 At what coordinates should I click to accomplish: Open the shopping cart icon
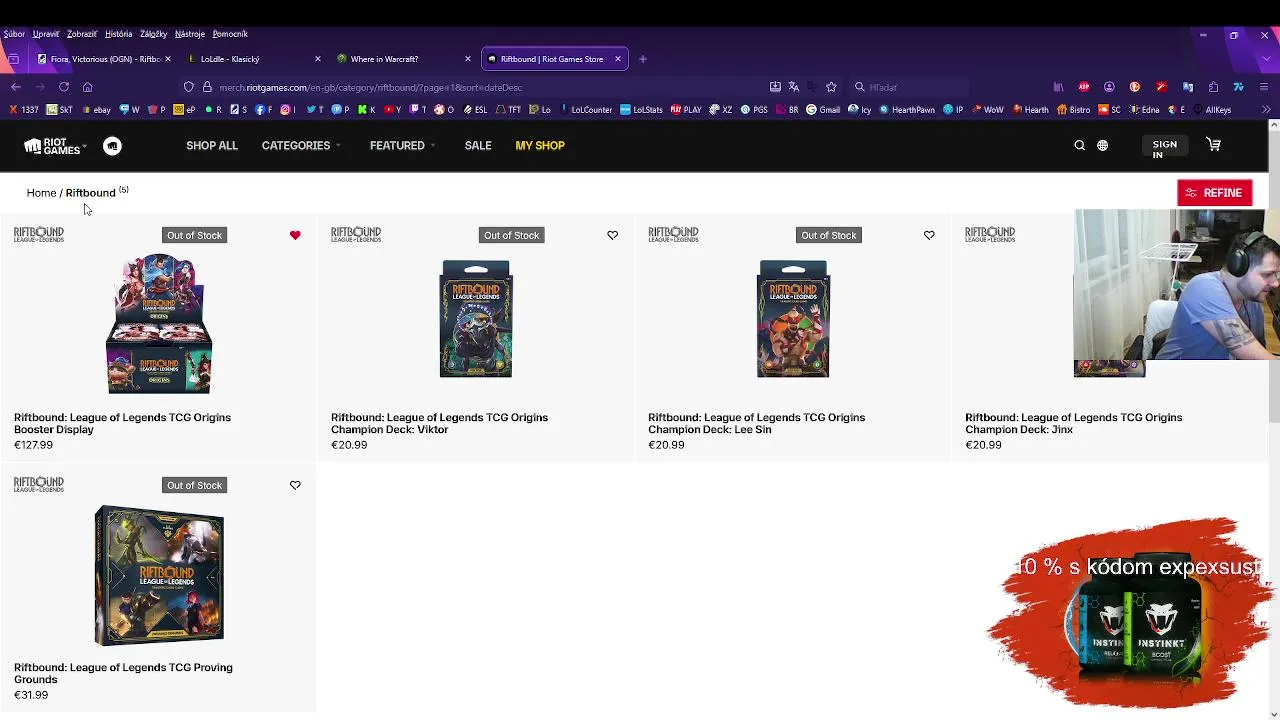1213,145
